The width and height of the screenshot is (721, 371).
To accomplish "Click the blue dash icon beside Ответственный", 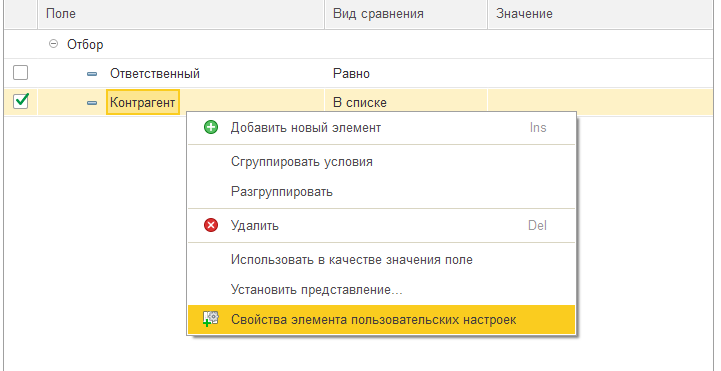I will [x=92, y=74].
